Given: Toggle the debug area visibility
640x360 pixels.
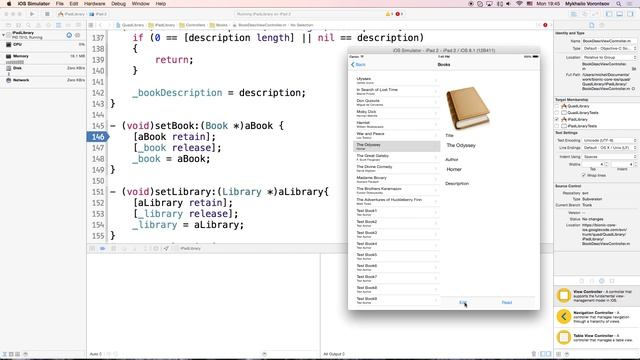Looking at the screenshot, I should coord(620,14).
